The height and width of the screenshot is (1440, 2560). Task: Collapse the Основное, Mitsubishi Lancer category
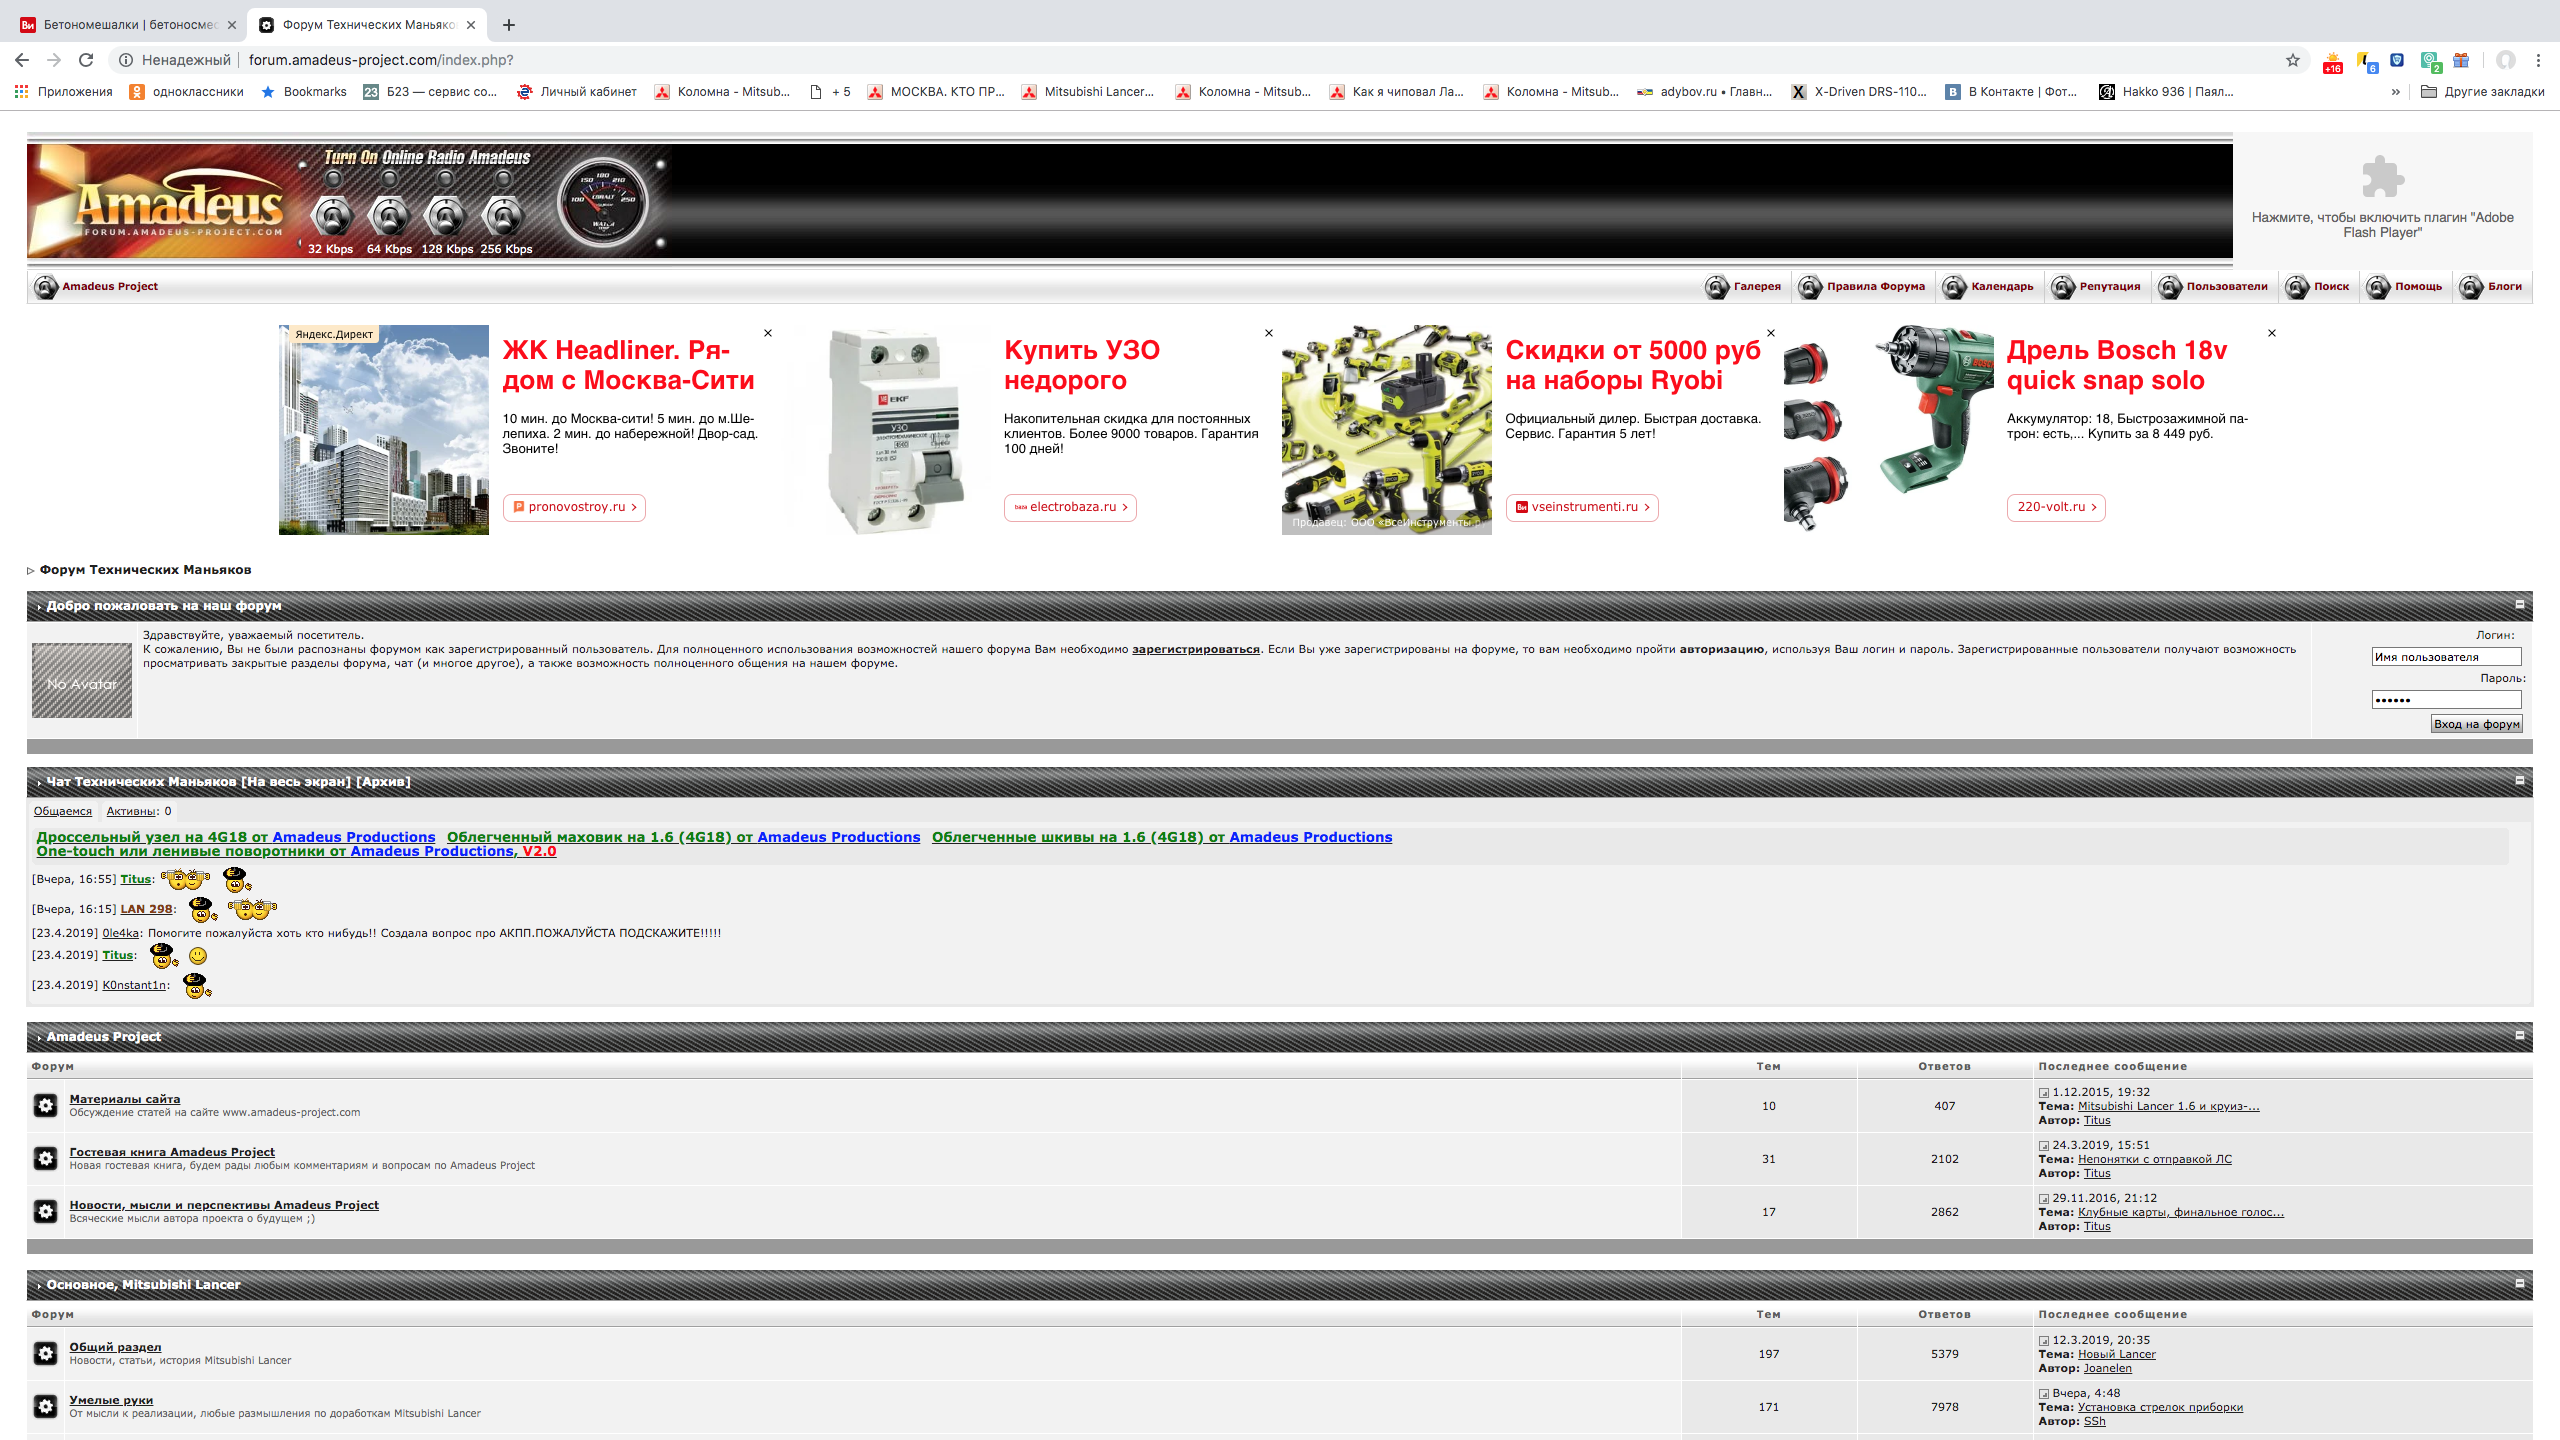coord(2520,1284)
